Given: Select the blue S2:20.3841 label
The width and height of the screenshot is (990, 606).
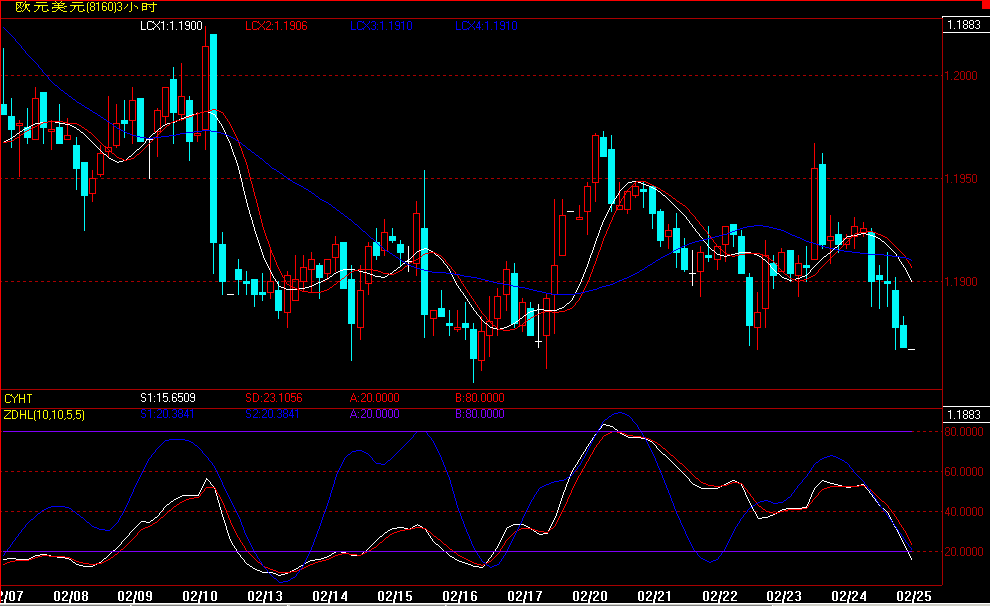Looking at the screenshot, I should click(x=272, y=414).
